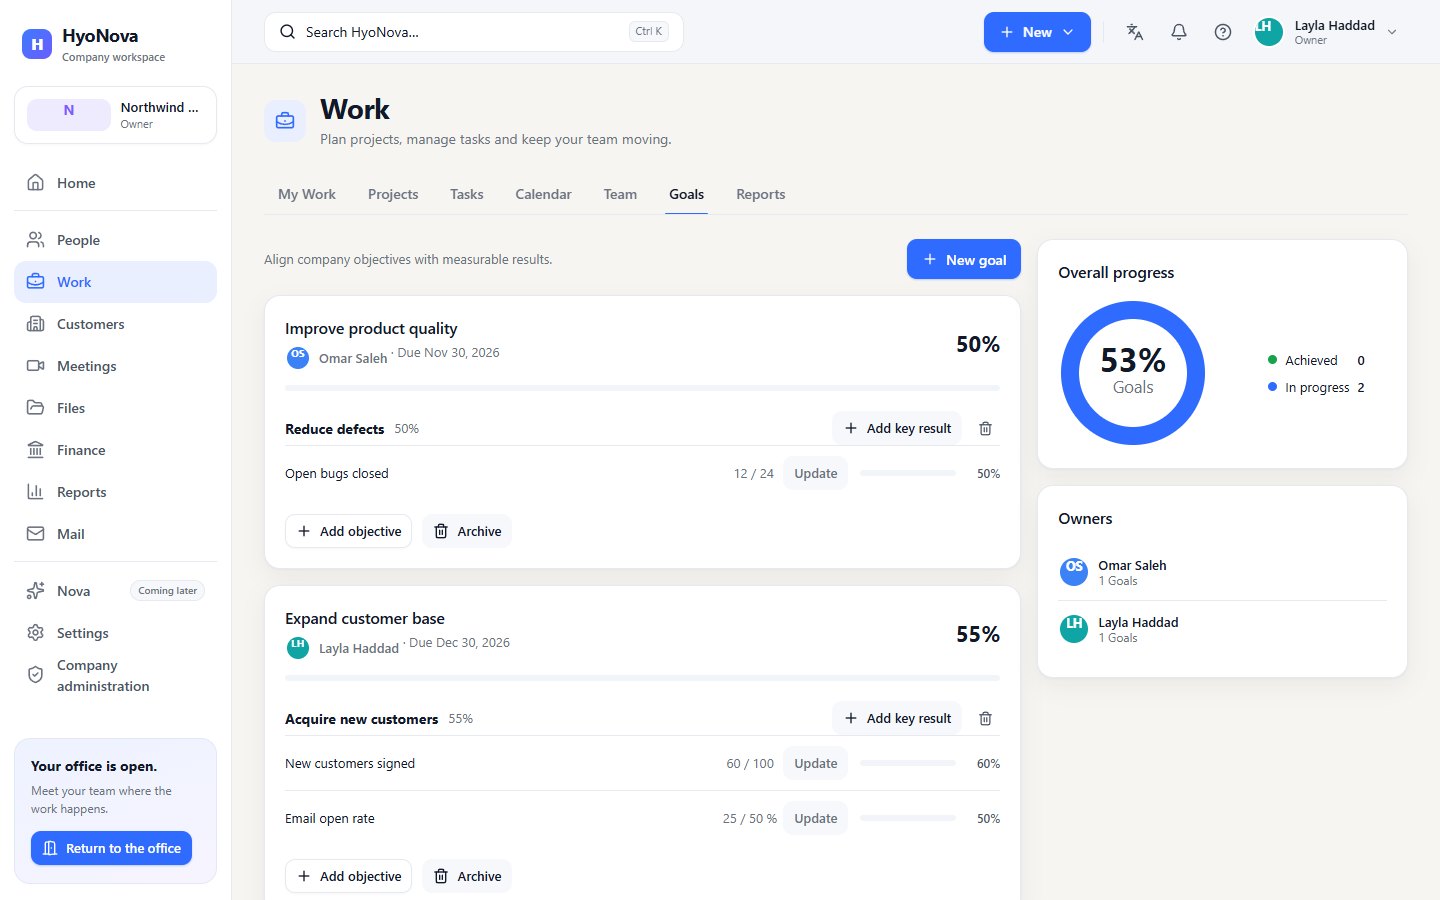This screenshot has width=1440, height=900.
Task: Click the Open bugs closed progress bar
Action: coord(908,473)
